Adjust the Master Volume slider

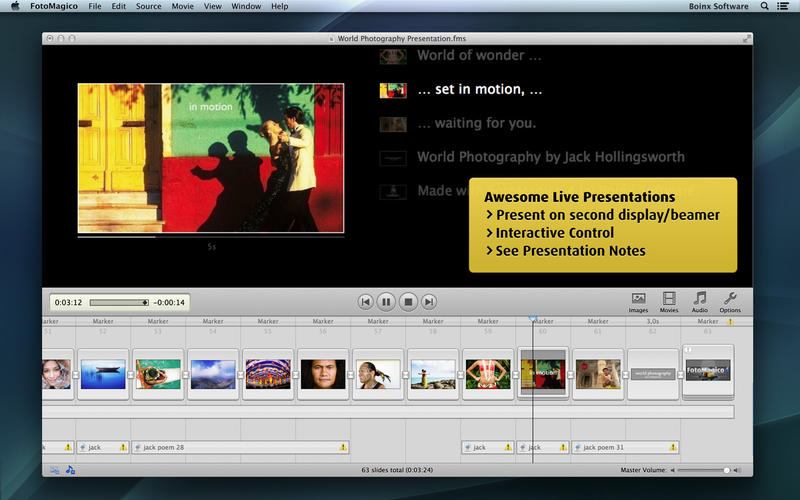click(726, 469)
